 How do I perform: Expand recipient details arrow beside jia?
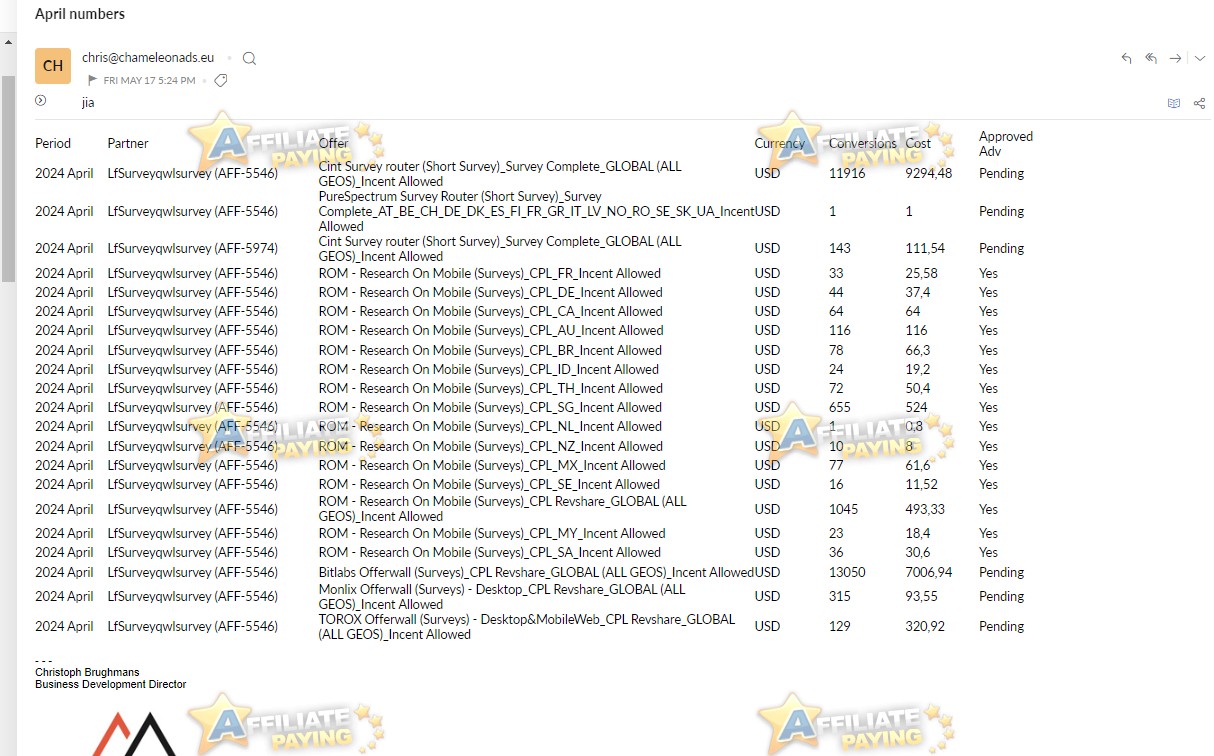click(x=41, y=100)
